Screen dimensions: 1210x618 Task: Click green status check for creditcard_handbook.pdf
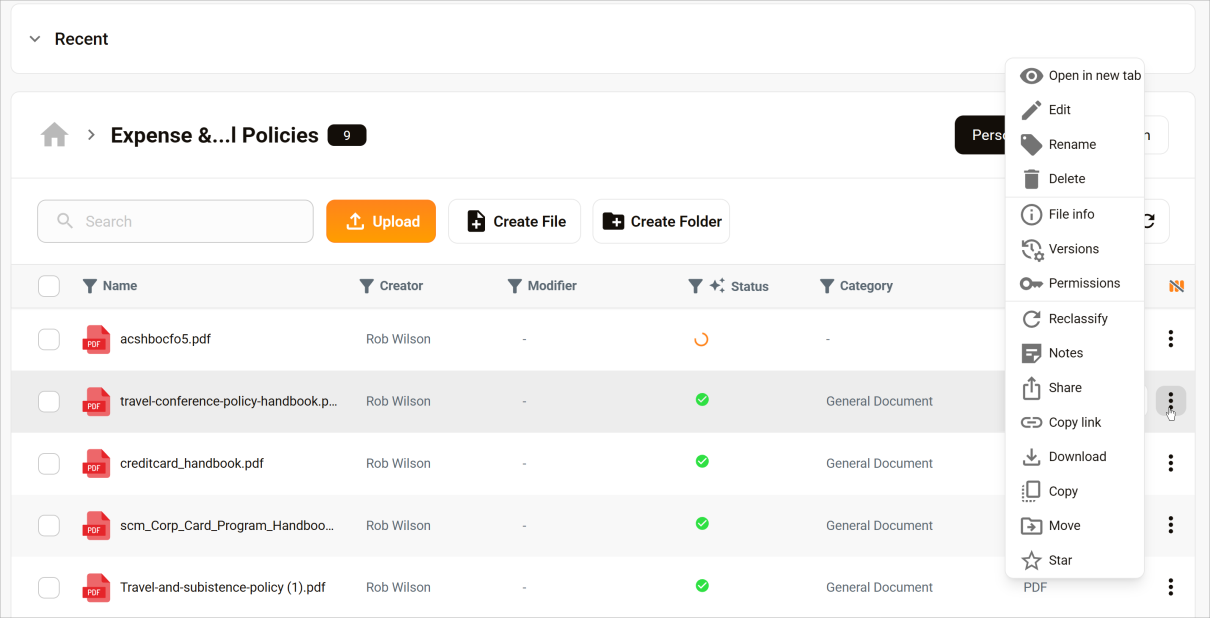(702, 461)
